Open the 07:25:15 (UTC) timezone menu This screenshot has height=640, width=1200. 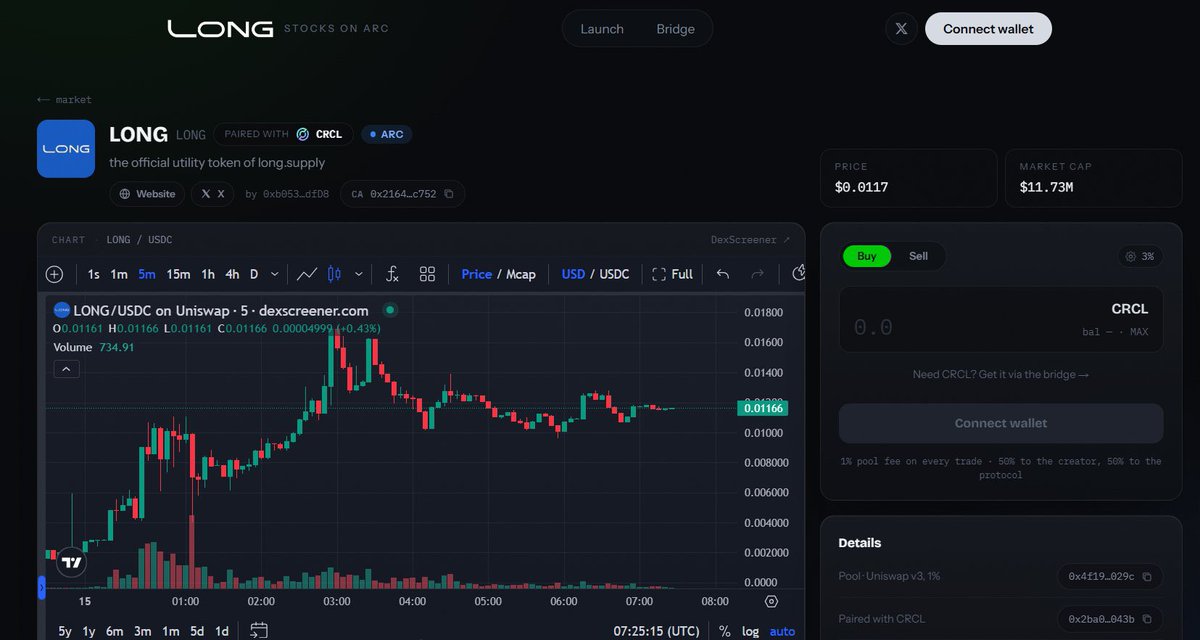tap(657, 631)
